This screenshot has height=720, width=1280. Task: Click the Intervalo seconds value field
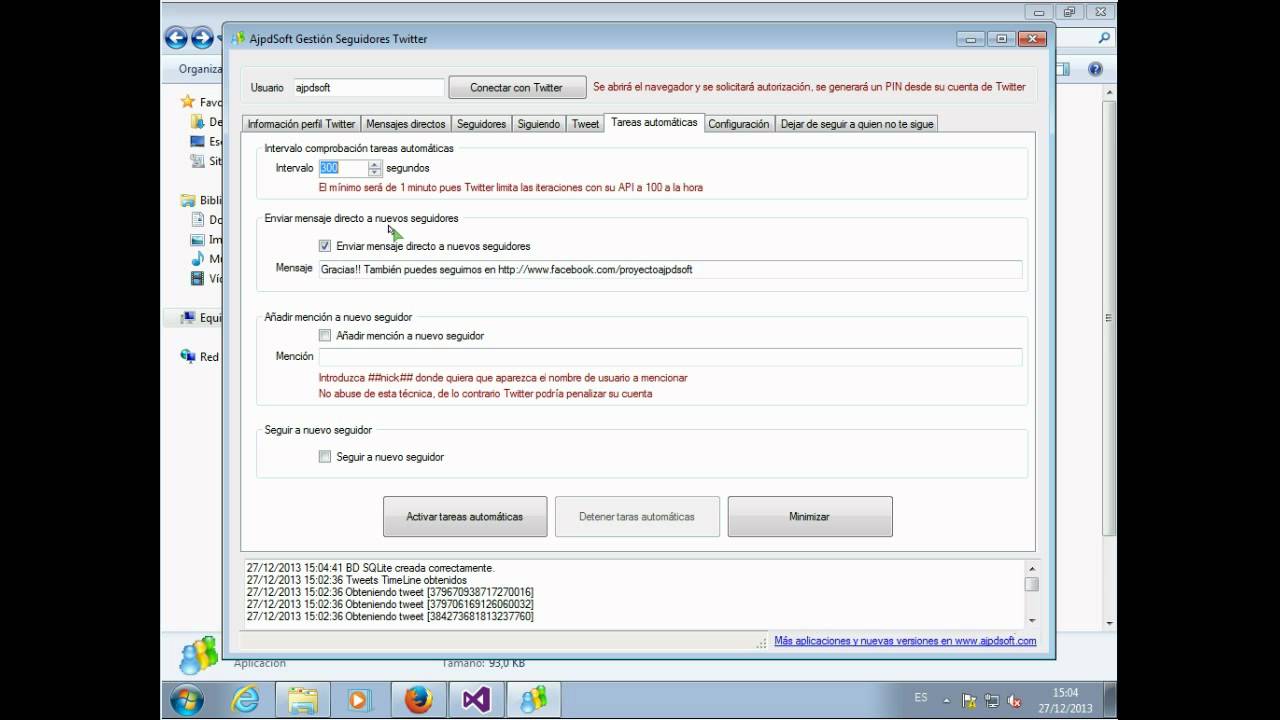pos(343,168)
